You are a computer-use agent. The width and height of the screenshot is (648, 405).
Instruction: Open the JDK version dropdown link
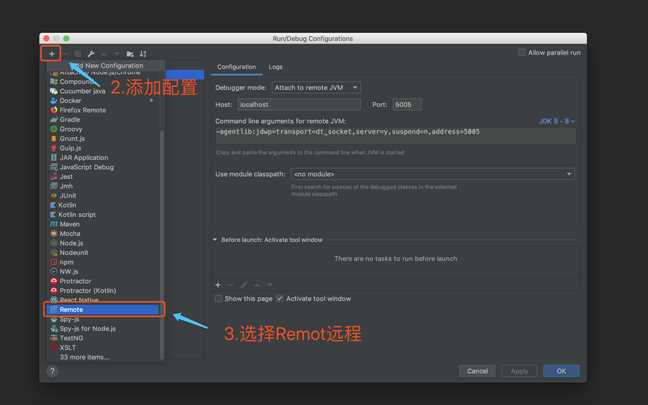pyautogui.click(x=556, y=121)
